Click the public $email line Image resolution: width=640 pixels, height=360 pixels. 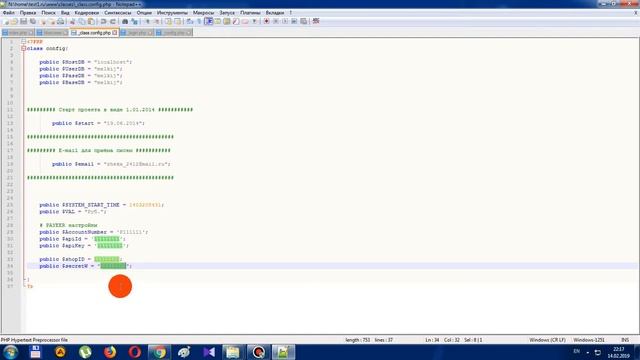coord(111,164)
